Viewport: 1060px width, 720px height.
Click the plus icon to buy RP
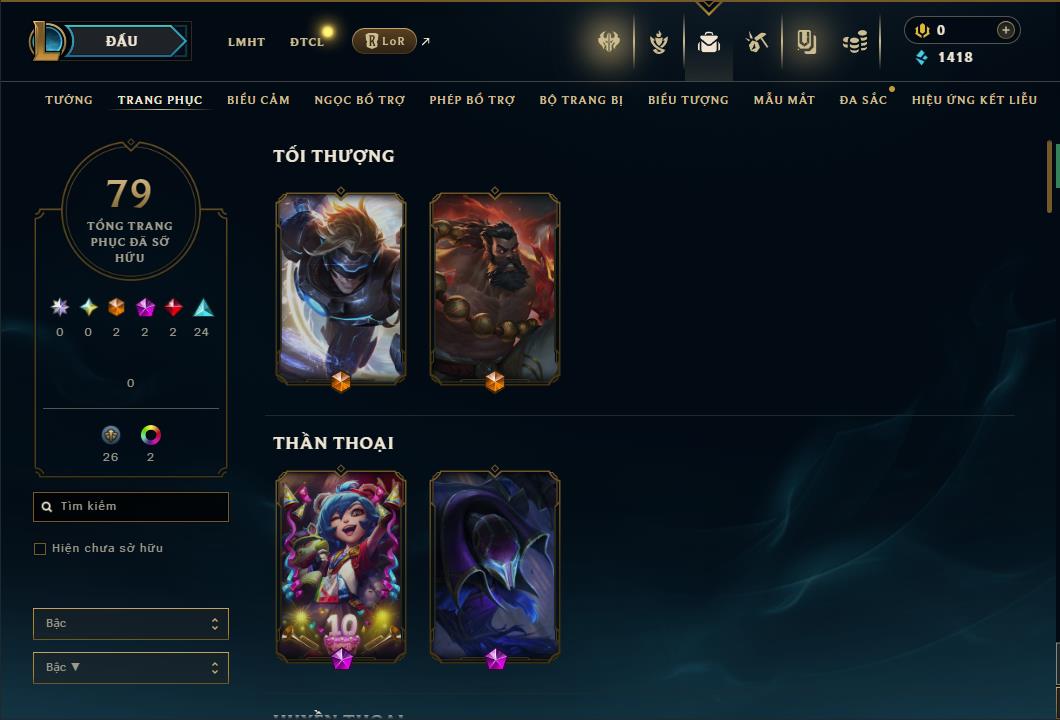pos(1005,30)
